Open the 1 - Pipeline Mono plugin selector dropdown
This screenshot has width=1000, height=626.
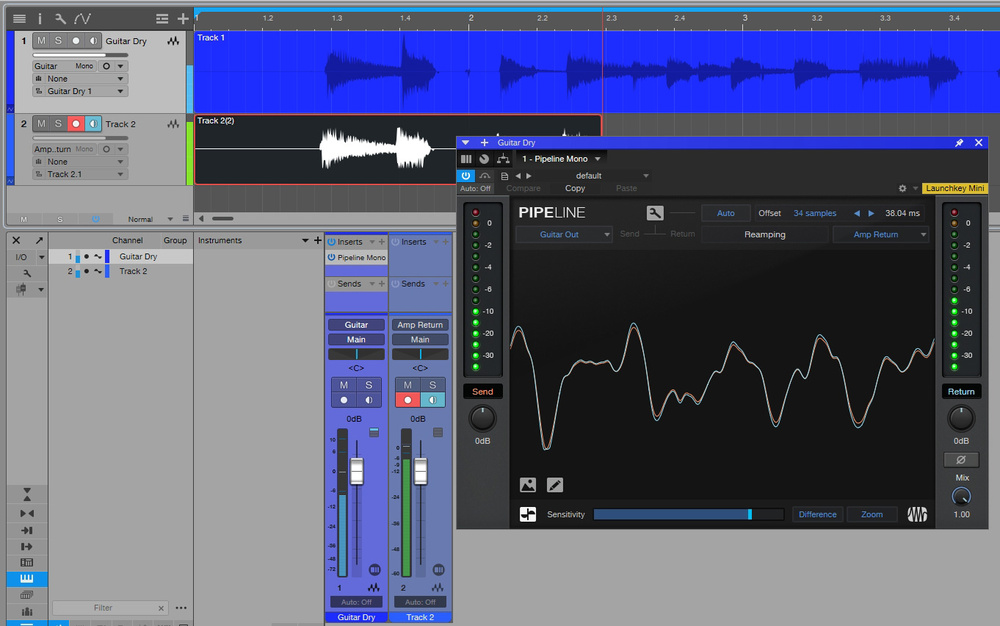[561, 159]
